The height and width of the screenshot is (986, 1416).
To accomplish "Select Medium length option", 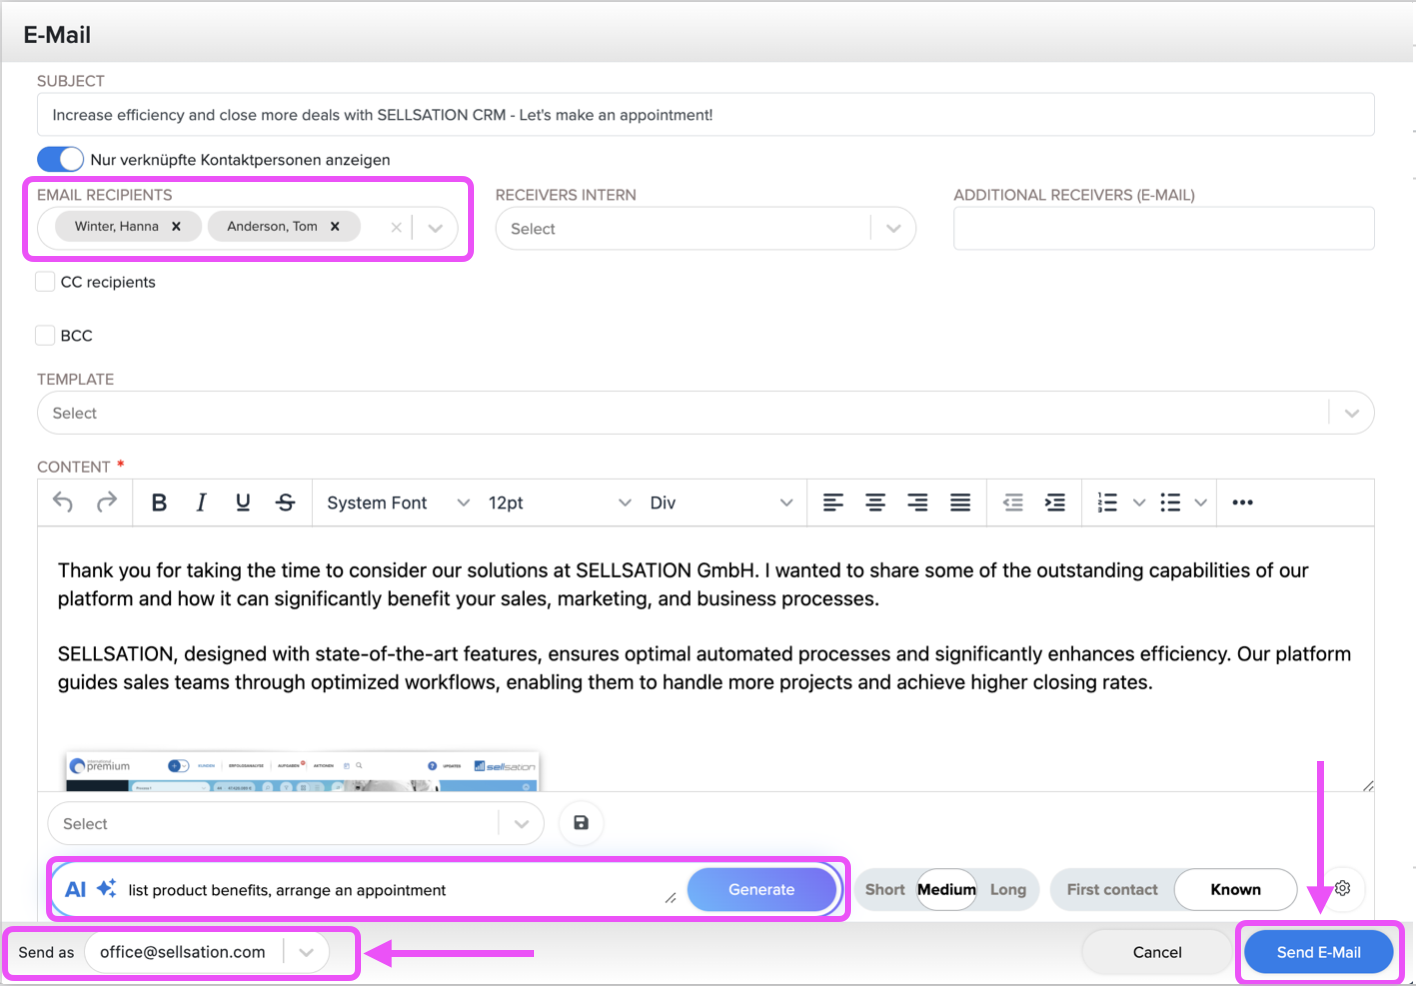I will click(946, 889).
